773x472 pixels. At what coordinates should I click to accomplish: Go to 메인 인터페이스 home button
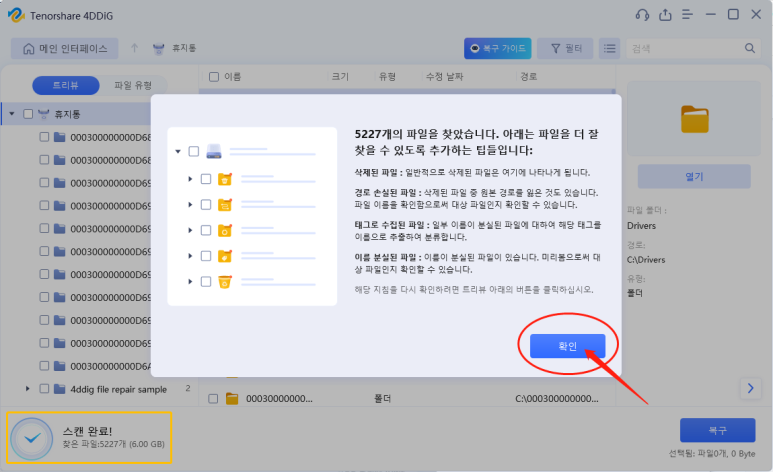coord(65,48)
